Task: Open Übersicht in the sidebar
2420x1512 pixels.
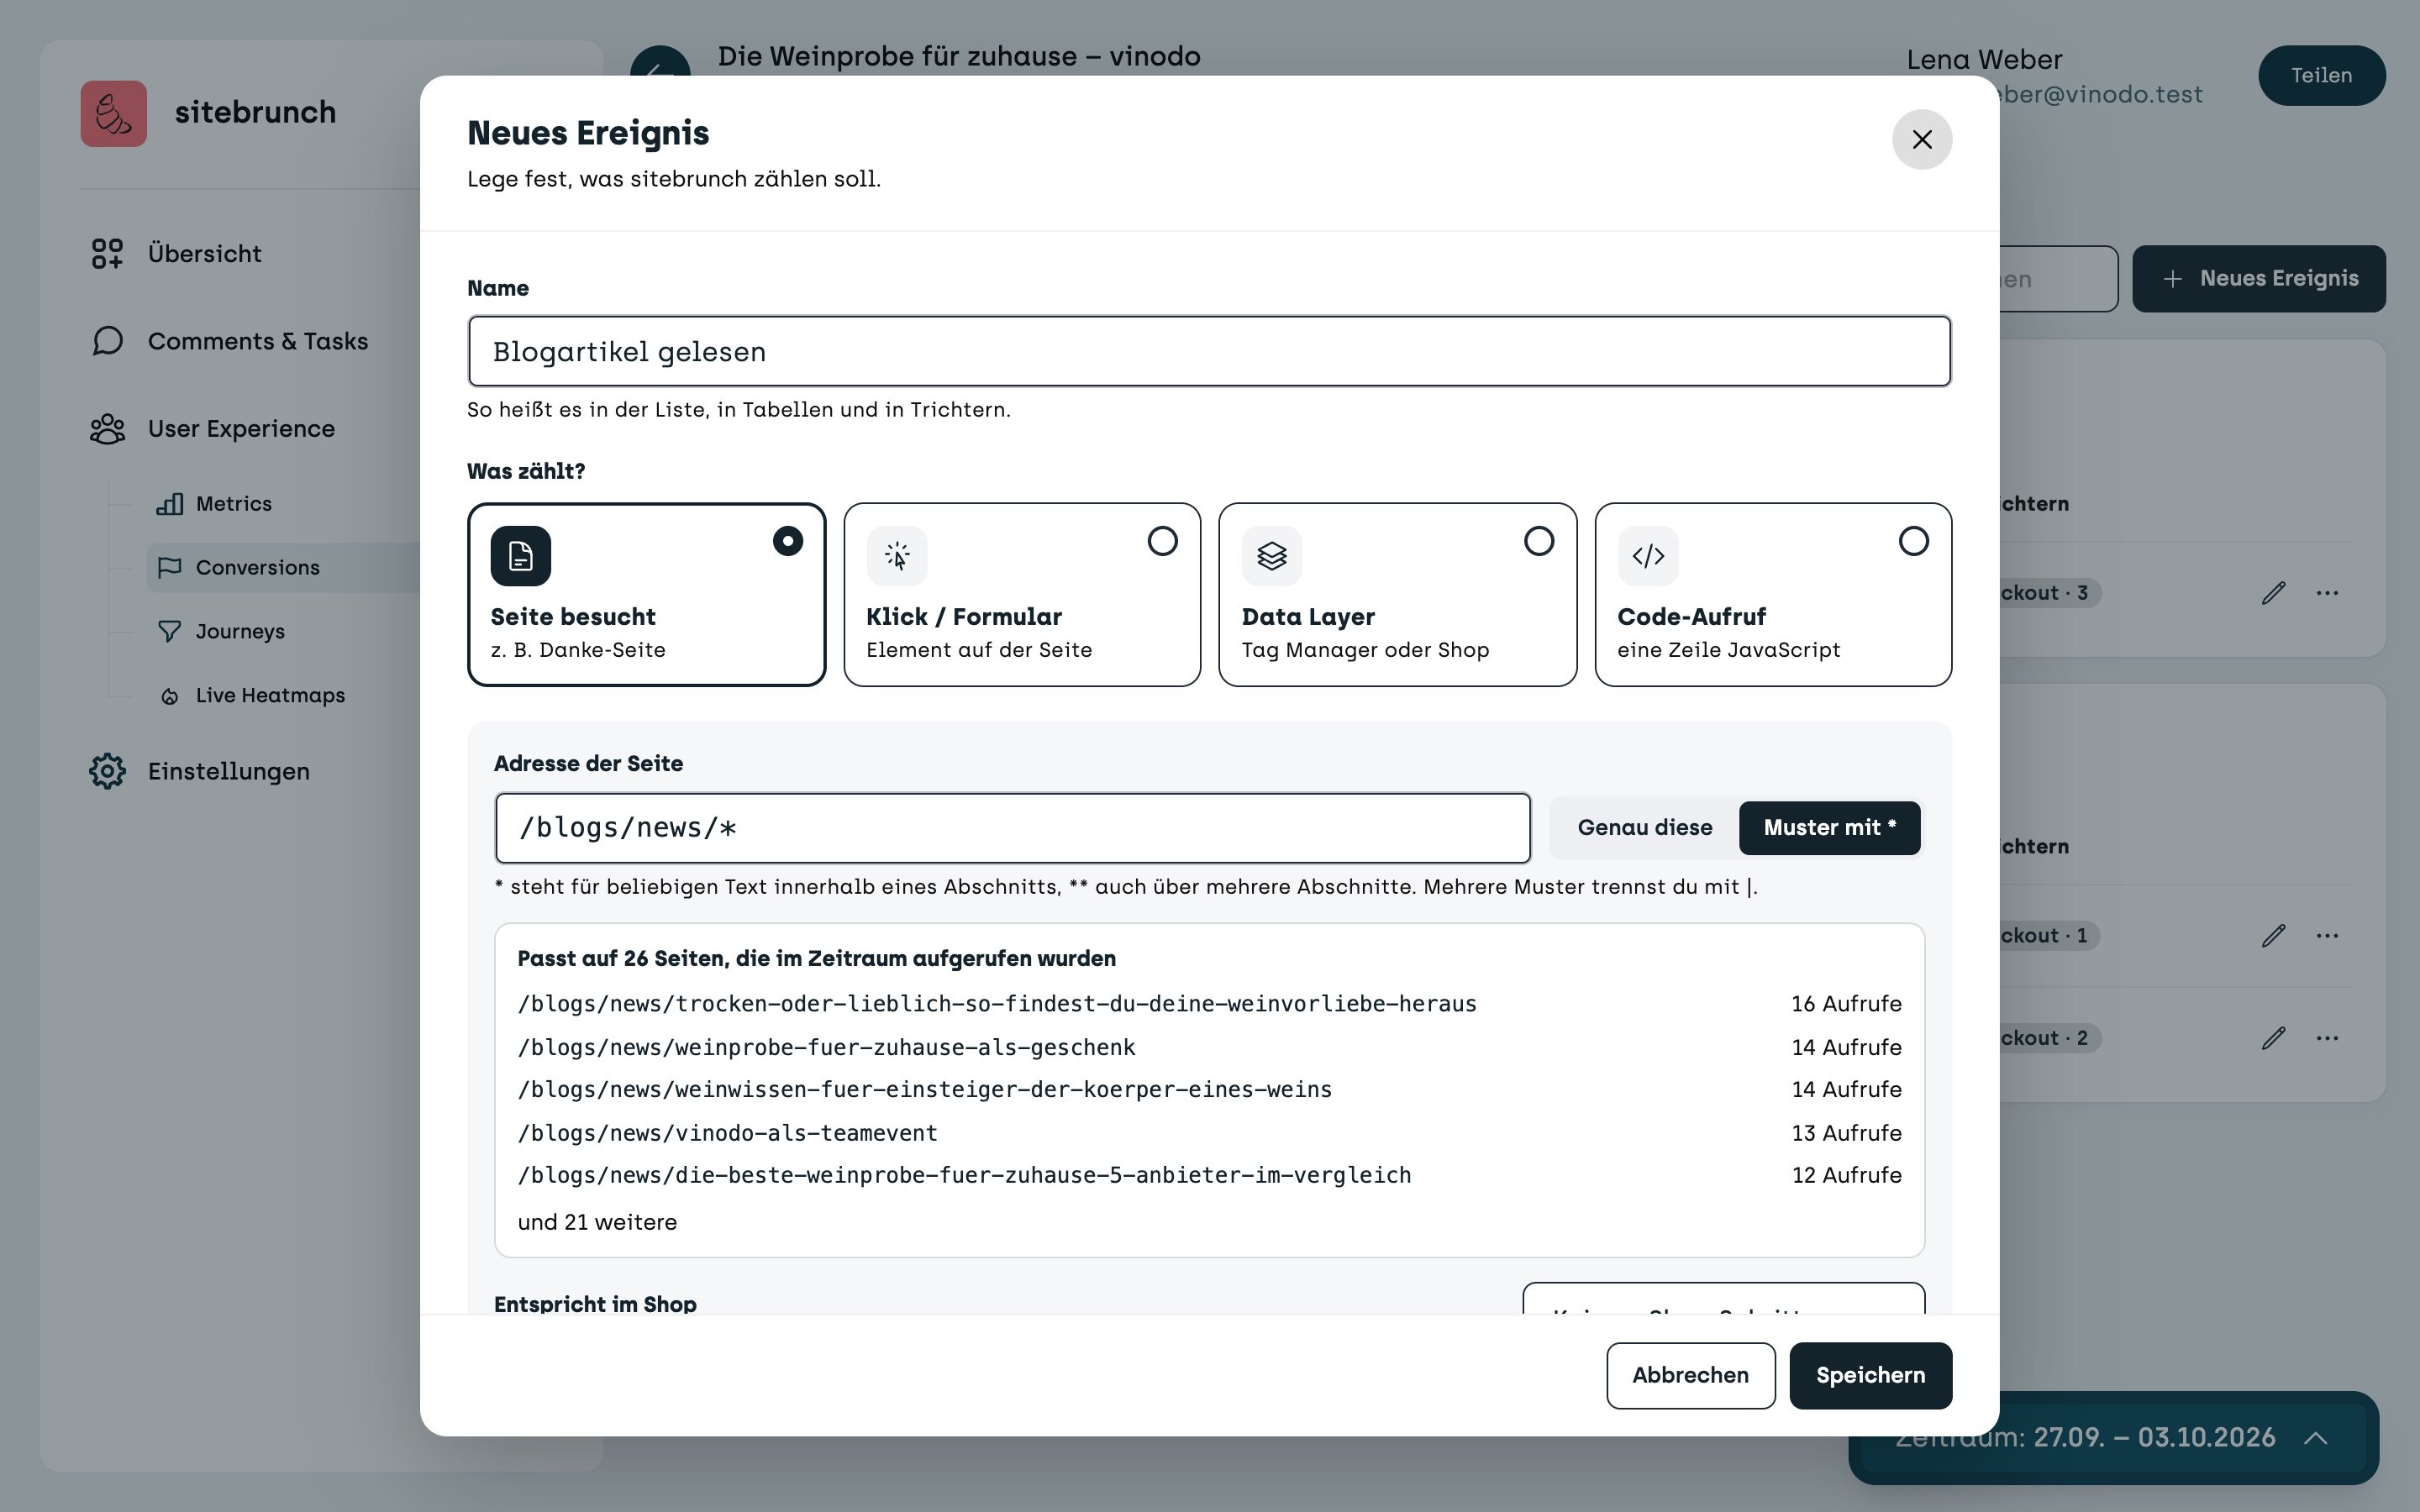Action: click(x=205, y=254)
